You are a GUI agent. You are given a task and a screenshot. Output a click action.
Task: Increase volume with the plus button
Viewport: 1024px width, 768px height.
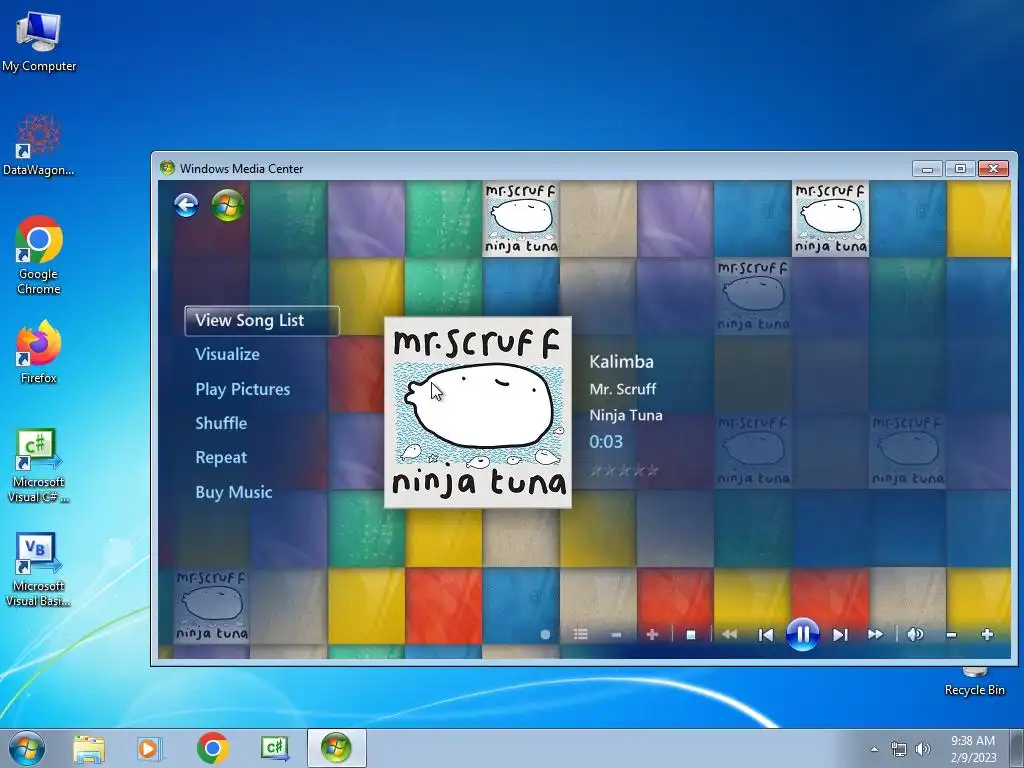987,634
